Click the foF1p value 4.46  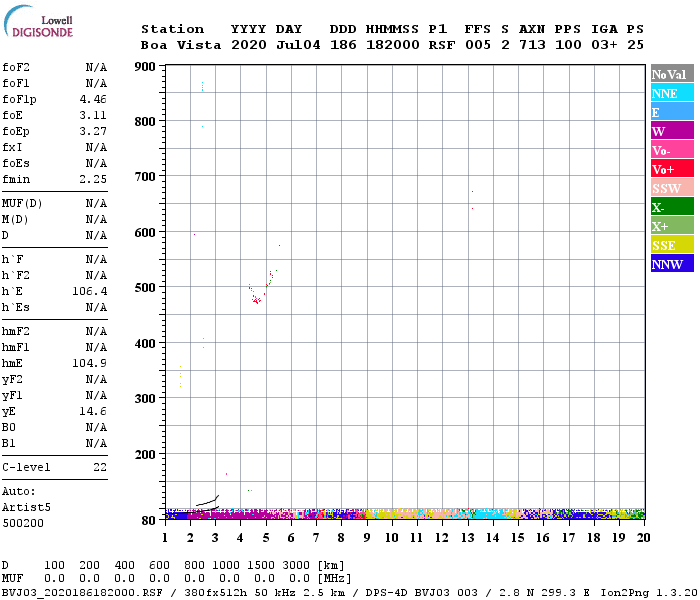pos(93,99)
